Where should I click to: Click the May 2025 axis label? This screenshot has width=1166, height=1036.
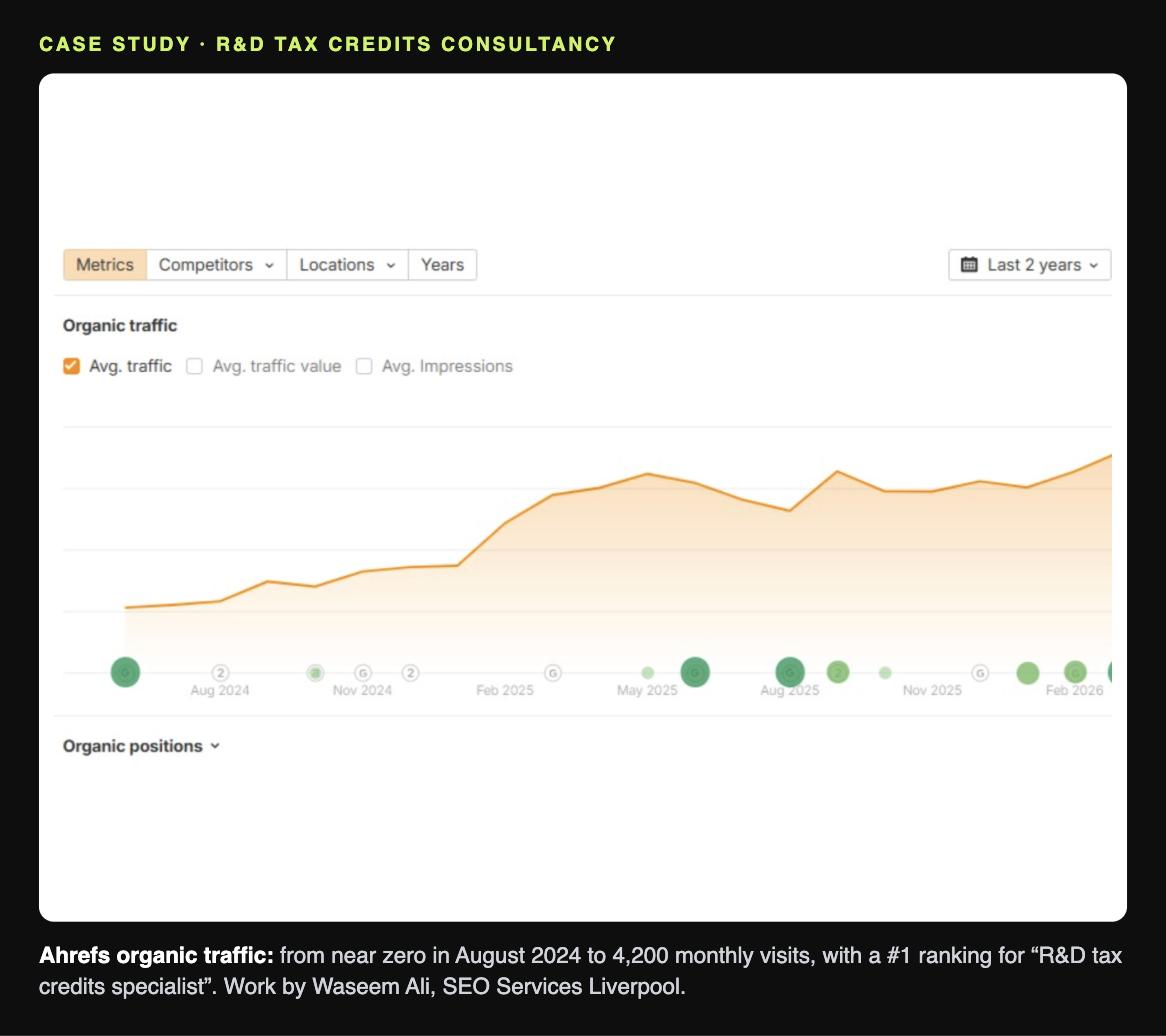pyautogui.click(x=647, y=690)
